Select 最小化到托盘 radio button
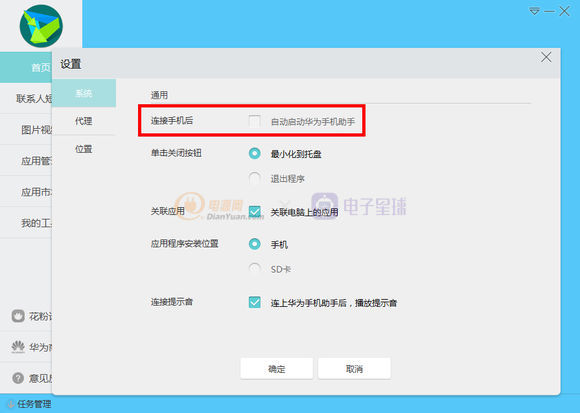The height and width of the screenshot is (413, 580). coord(254,153)
